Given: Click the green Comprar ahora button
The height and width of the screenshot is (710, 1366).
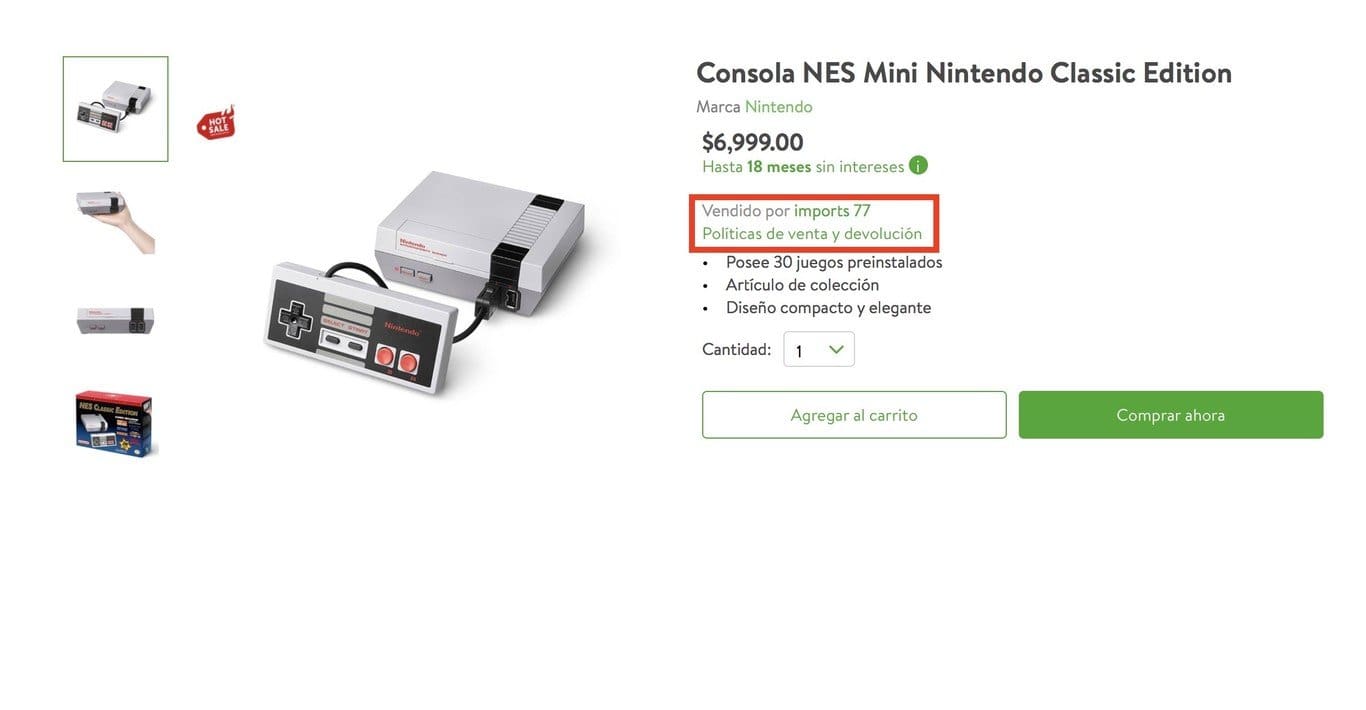Looking at the screenshot, I should (1170, 415).
